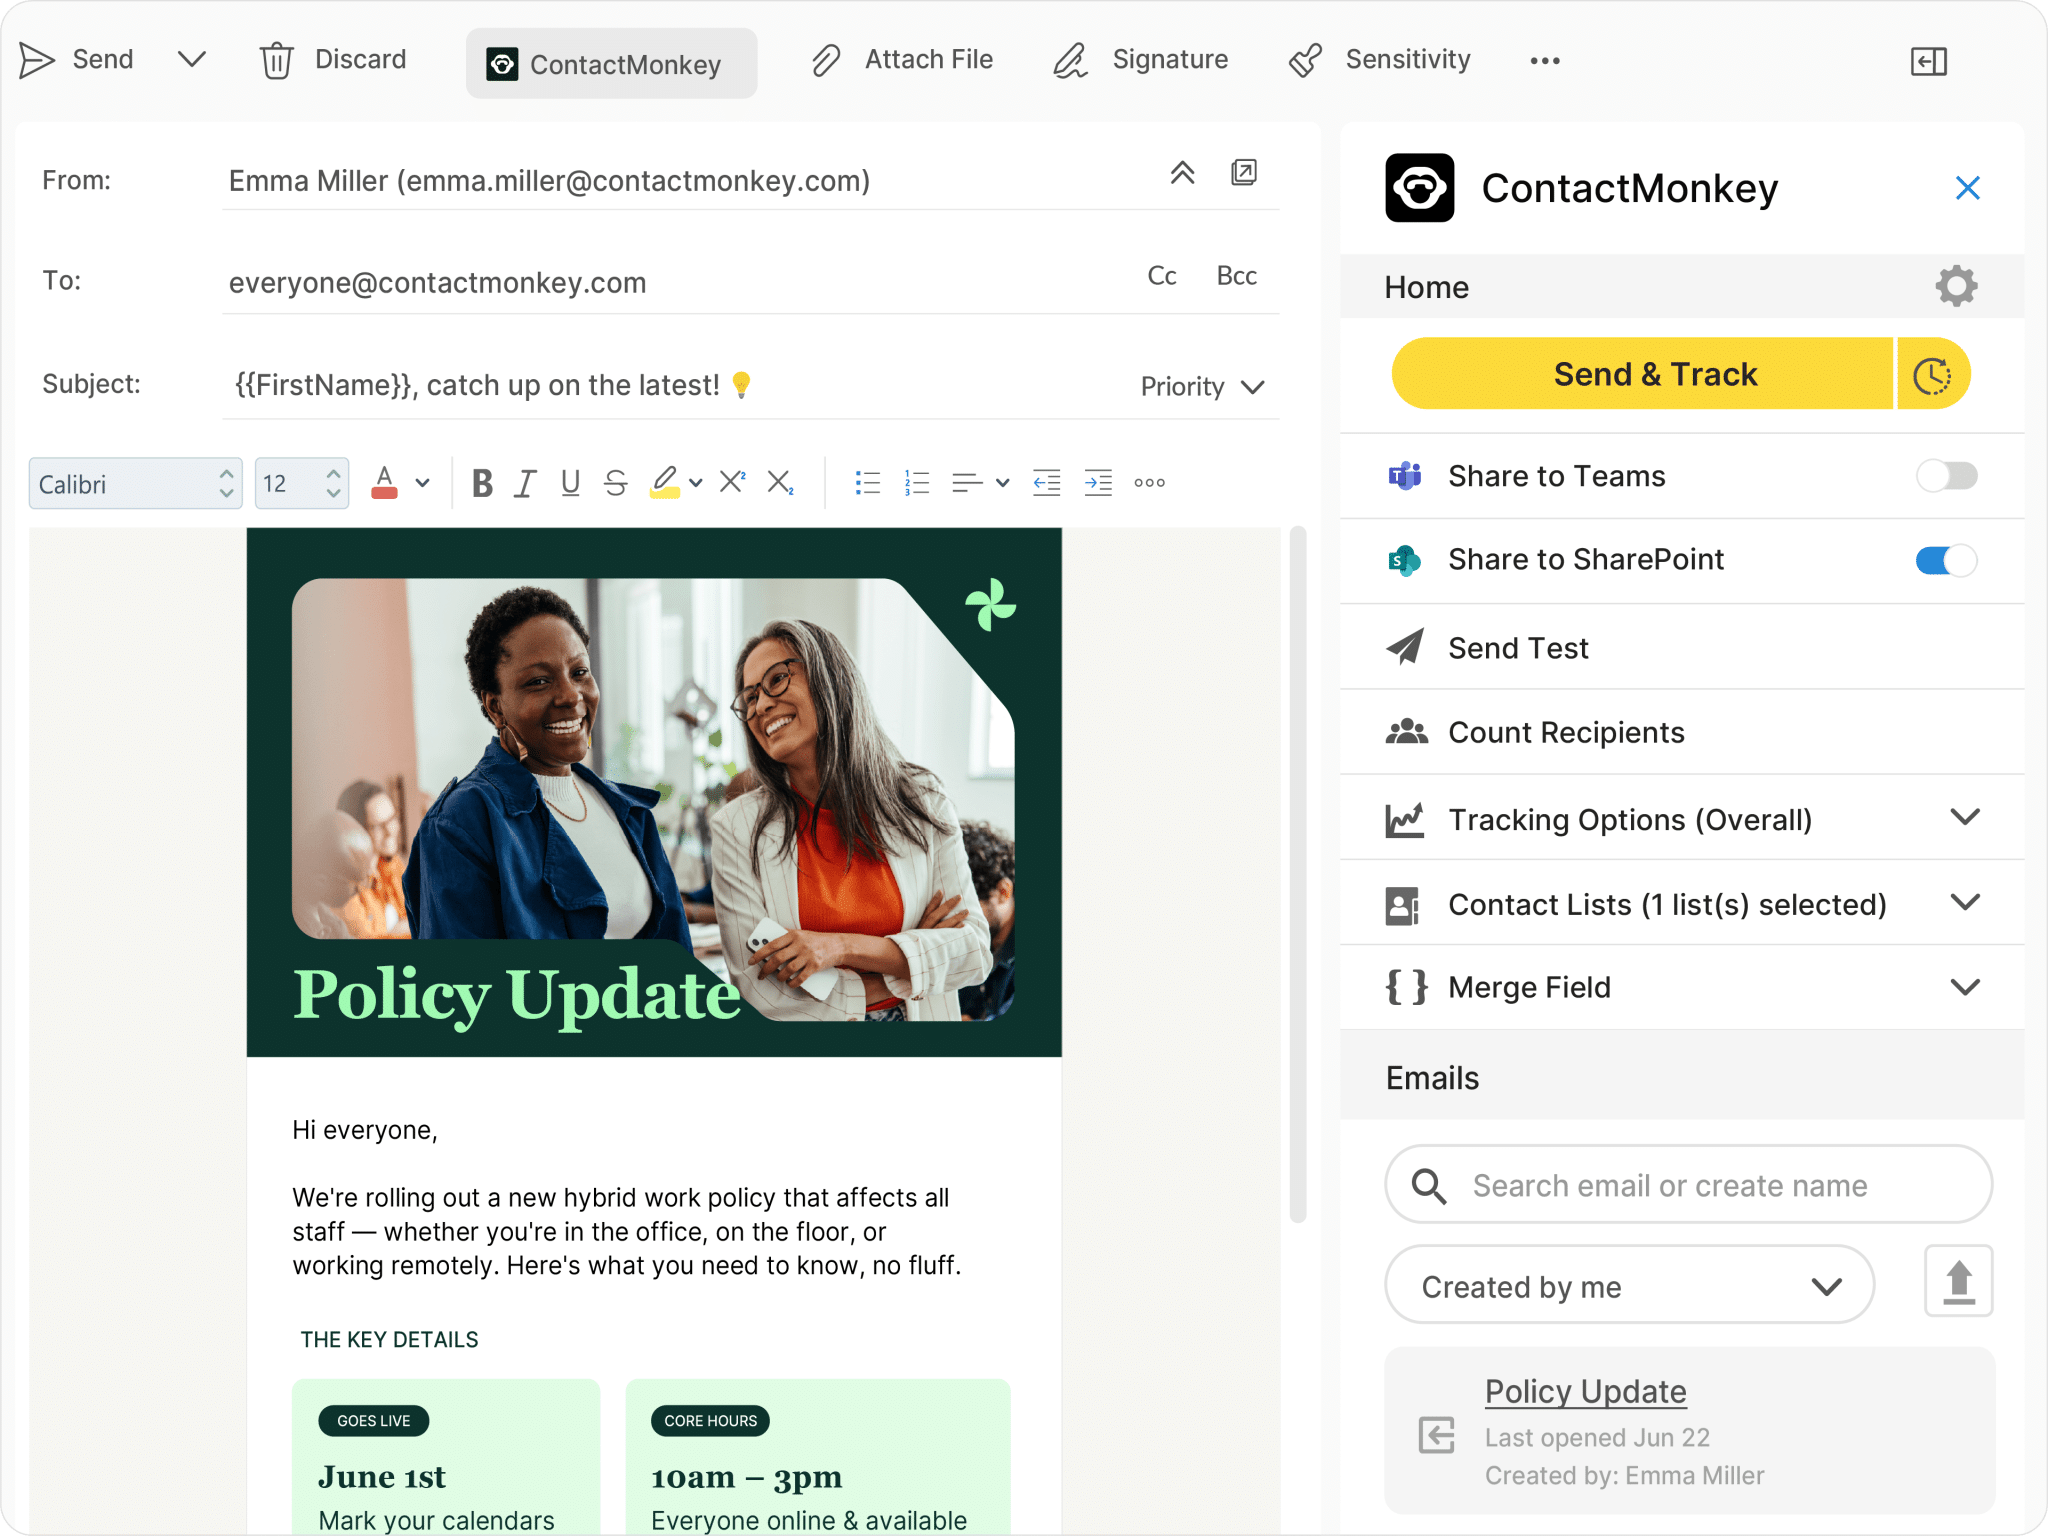Open the Policy Update email link
This screenshot has width=2048, height=1536.
[1585, 1391]
